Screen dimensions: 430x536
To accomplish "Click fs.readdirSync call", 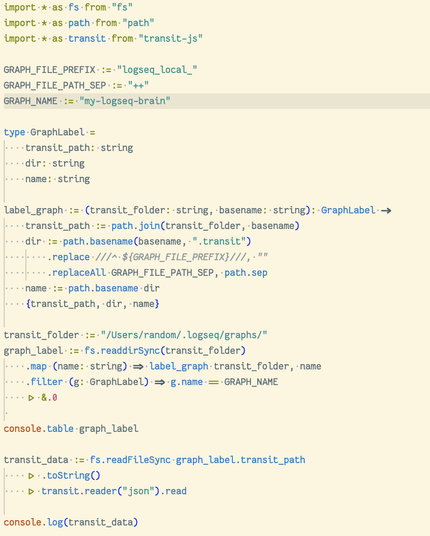I will 122,350.
